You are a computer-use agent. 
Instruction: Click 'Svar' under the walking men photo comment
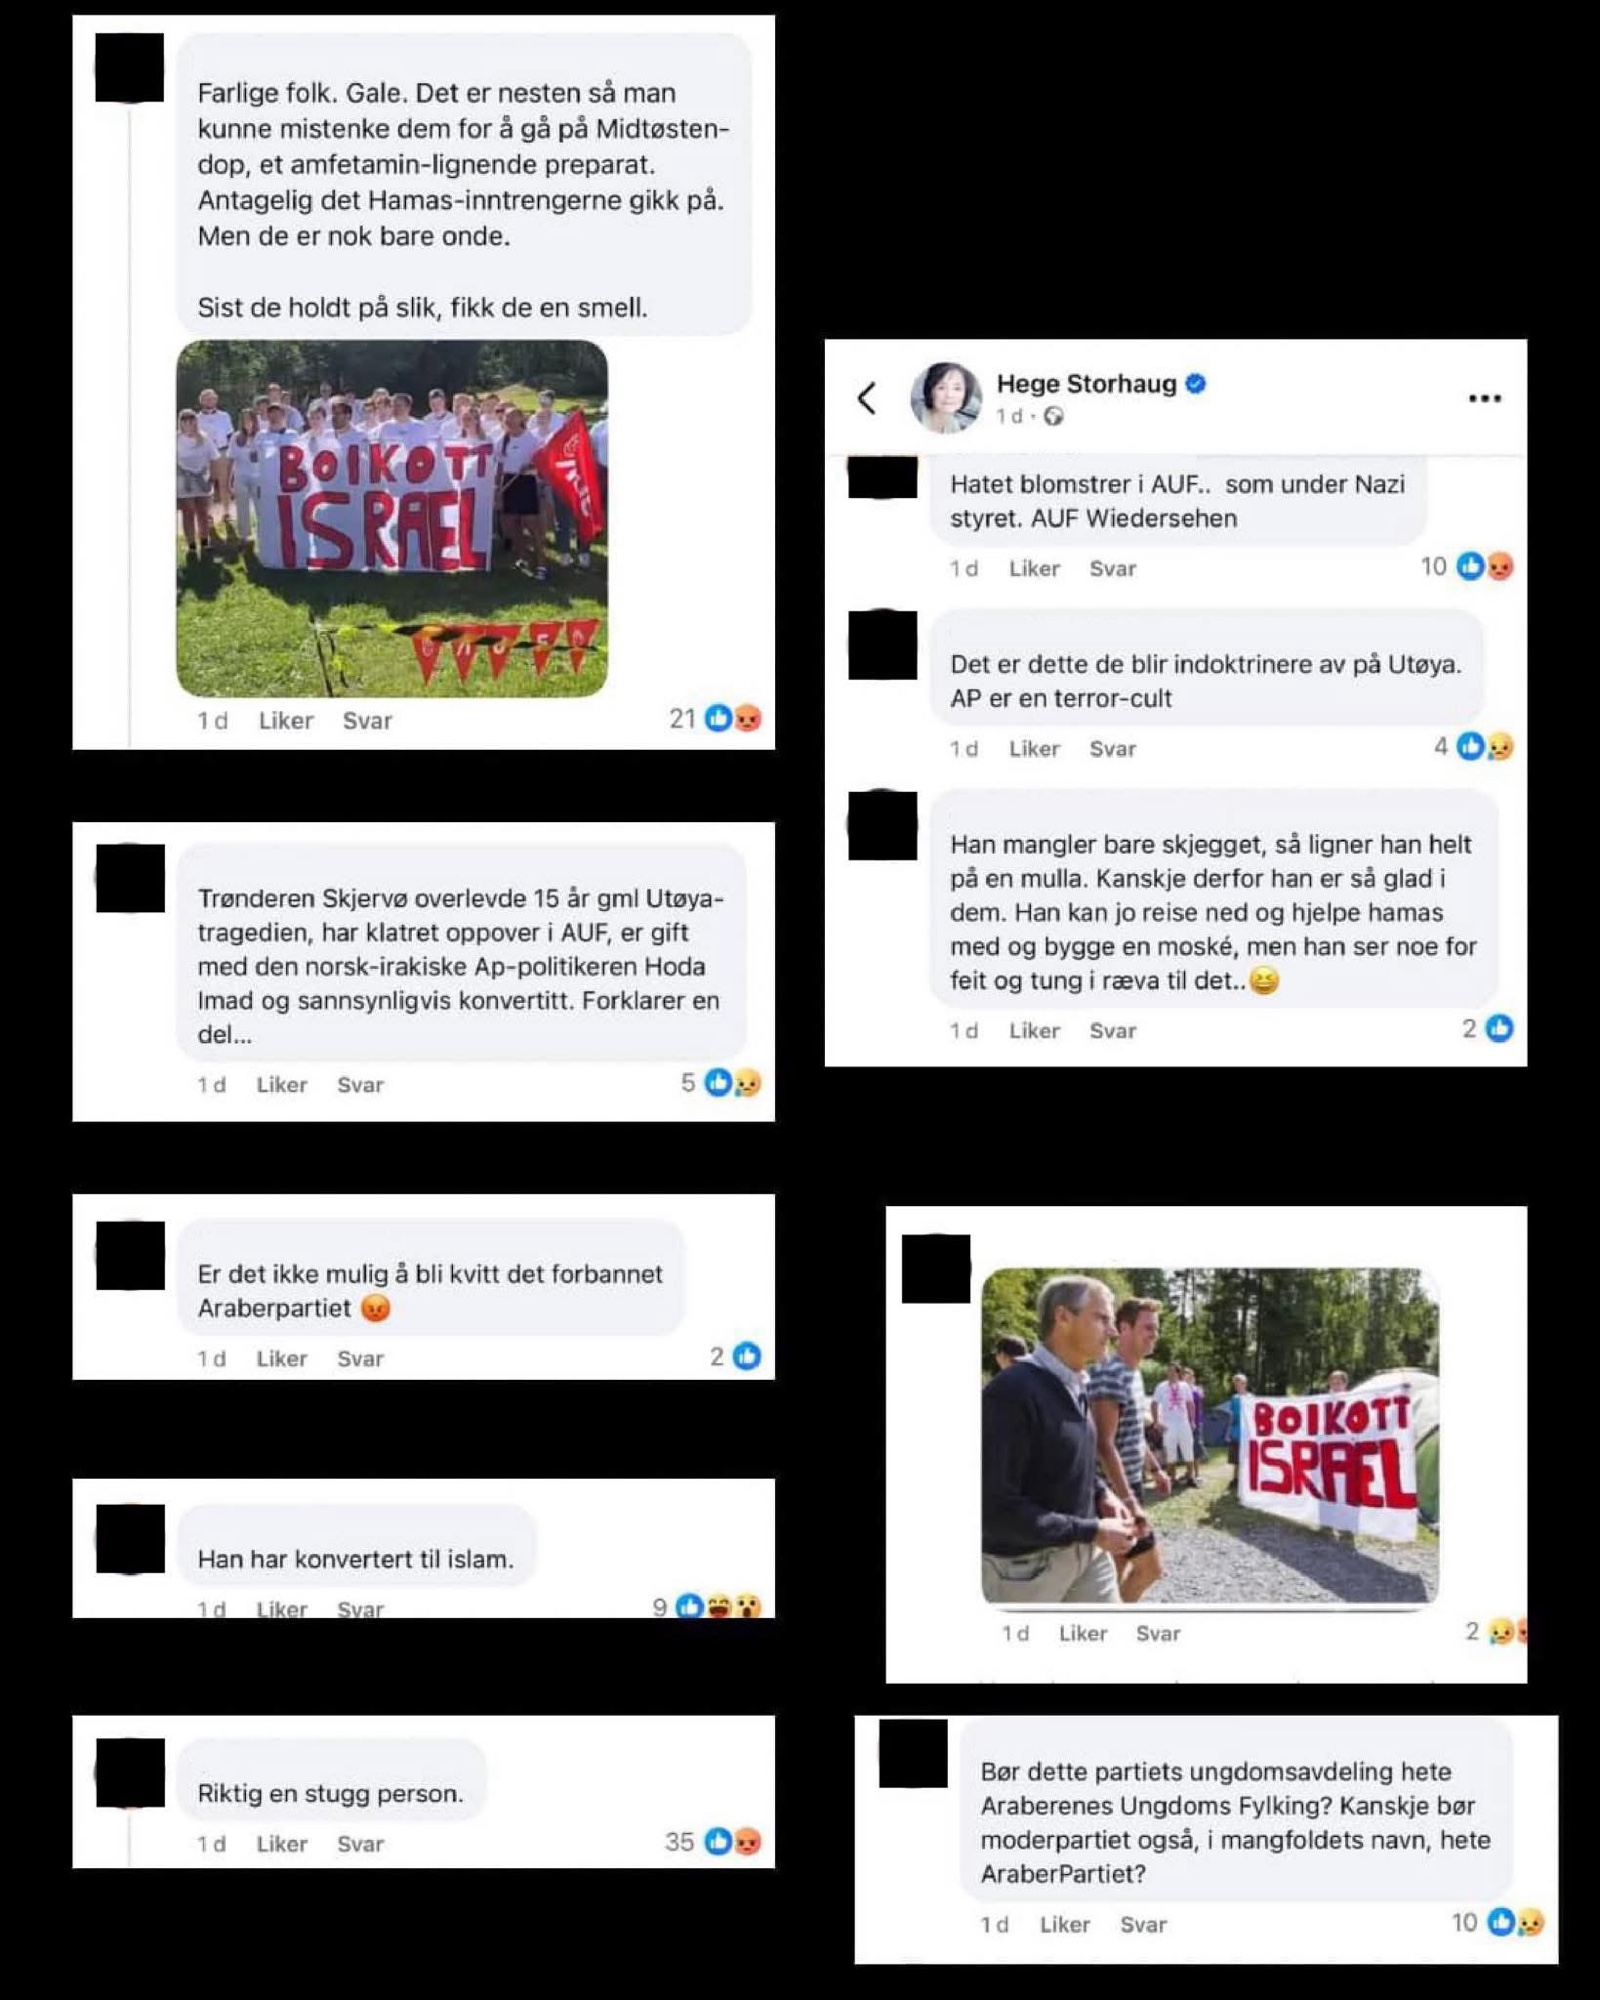point(1158,1633)
